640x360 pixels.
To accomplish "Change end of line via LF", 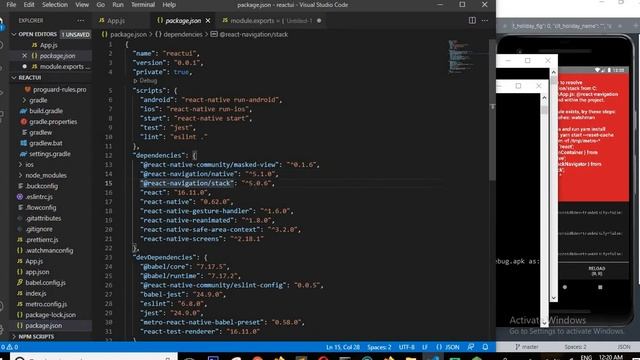I will pos(425,347).
